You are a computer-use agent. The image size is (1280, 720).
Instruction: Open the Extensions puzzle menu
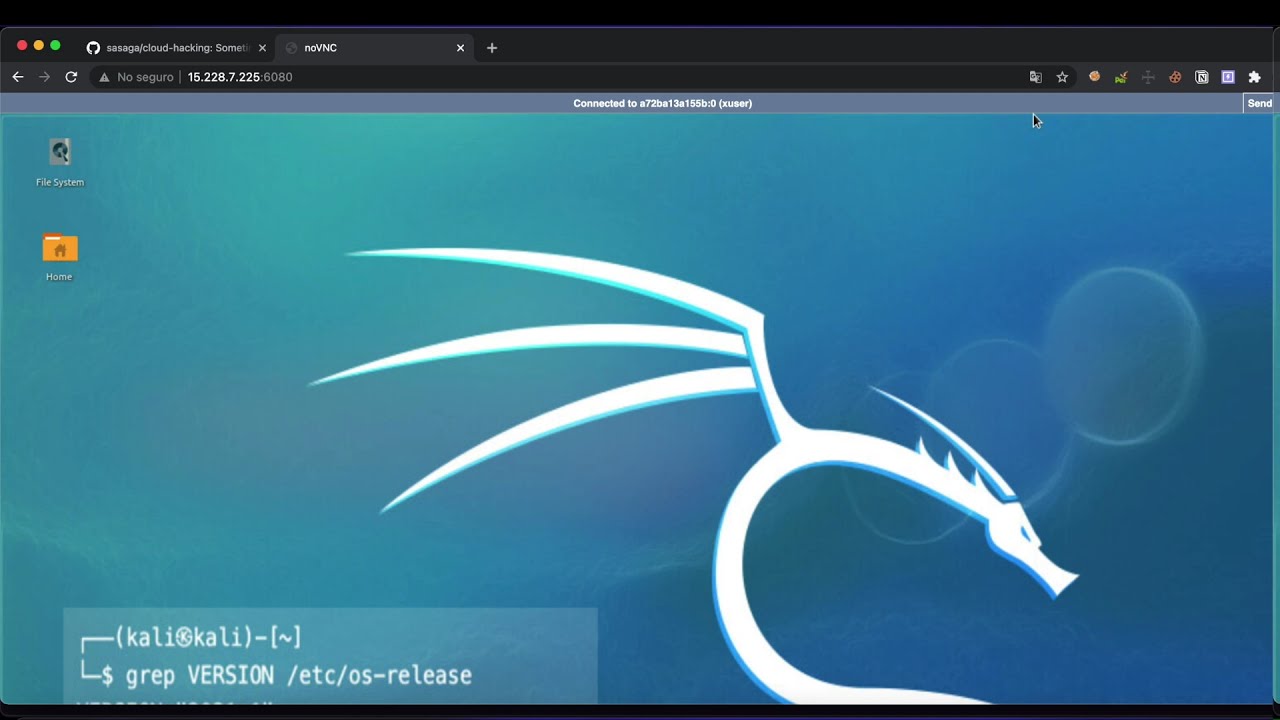pyautogui.click(x=1255, y=77)
